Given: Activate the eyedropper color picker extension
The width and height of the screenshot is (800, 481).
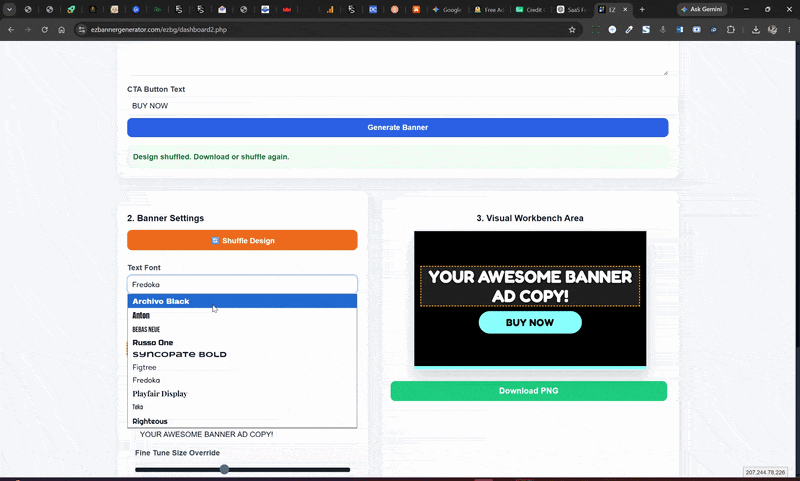Looking at the screenshot, I should [629, 30].
